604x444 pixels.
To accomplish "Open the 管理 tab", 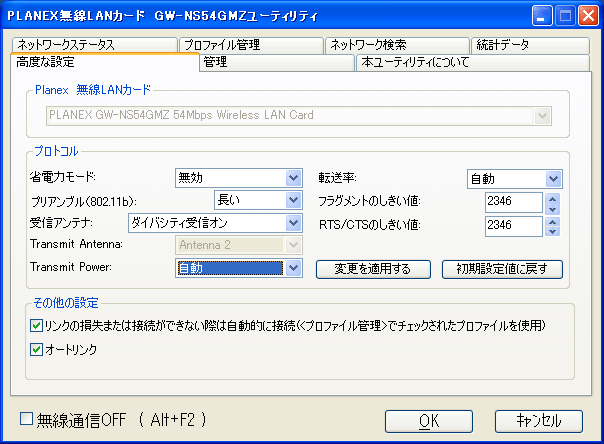I will pos(277,62).
